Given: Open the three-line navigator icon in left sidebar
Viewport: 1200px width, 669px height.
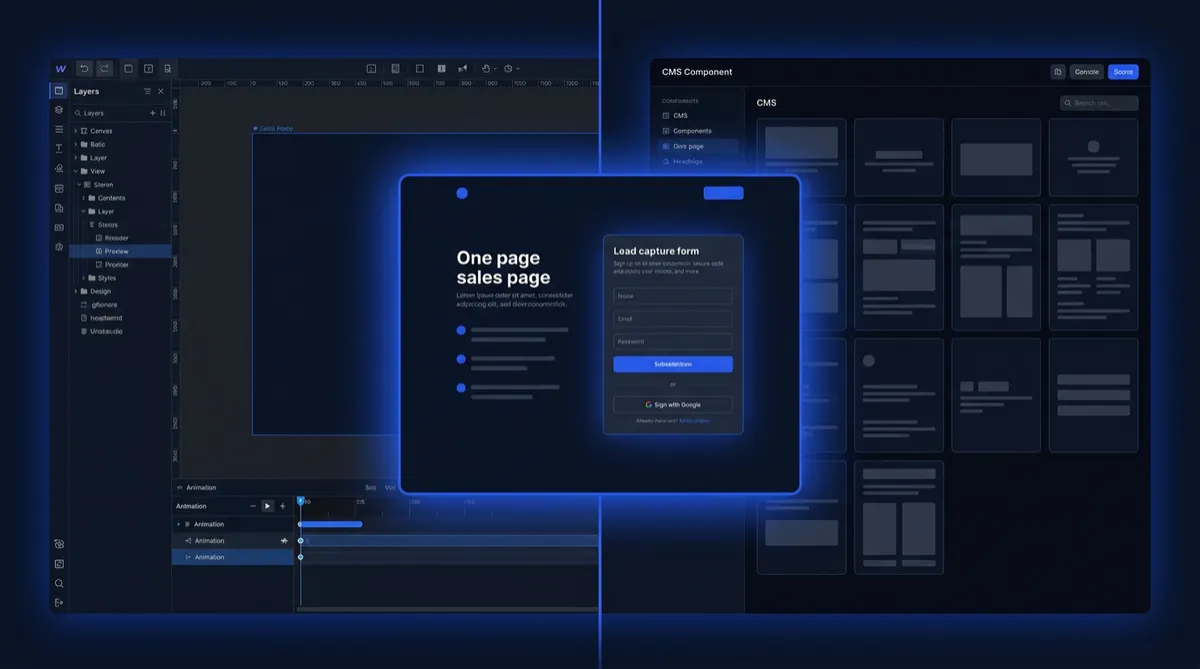Looking at the screenshot, I should [x=59, y=129].
